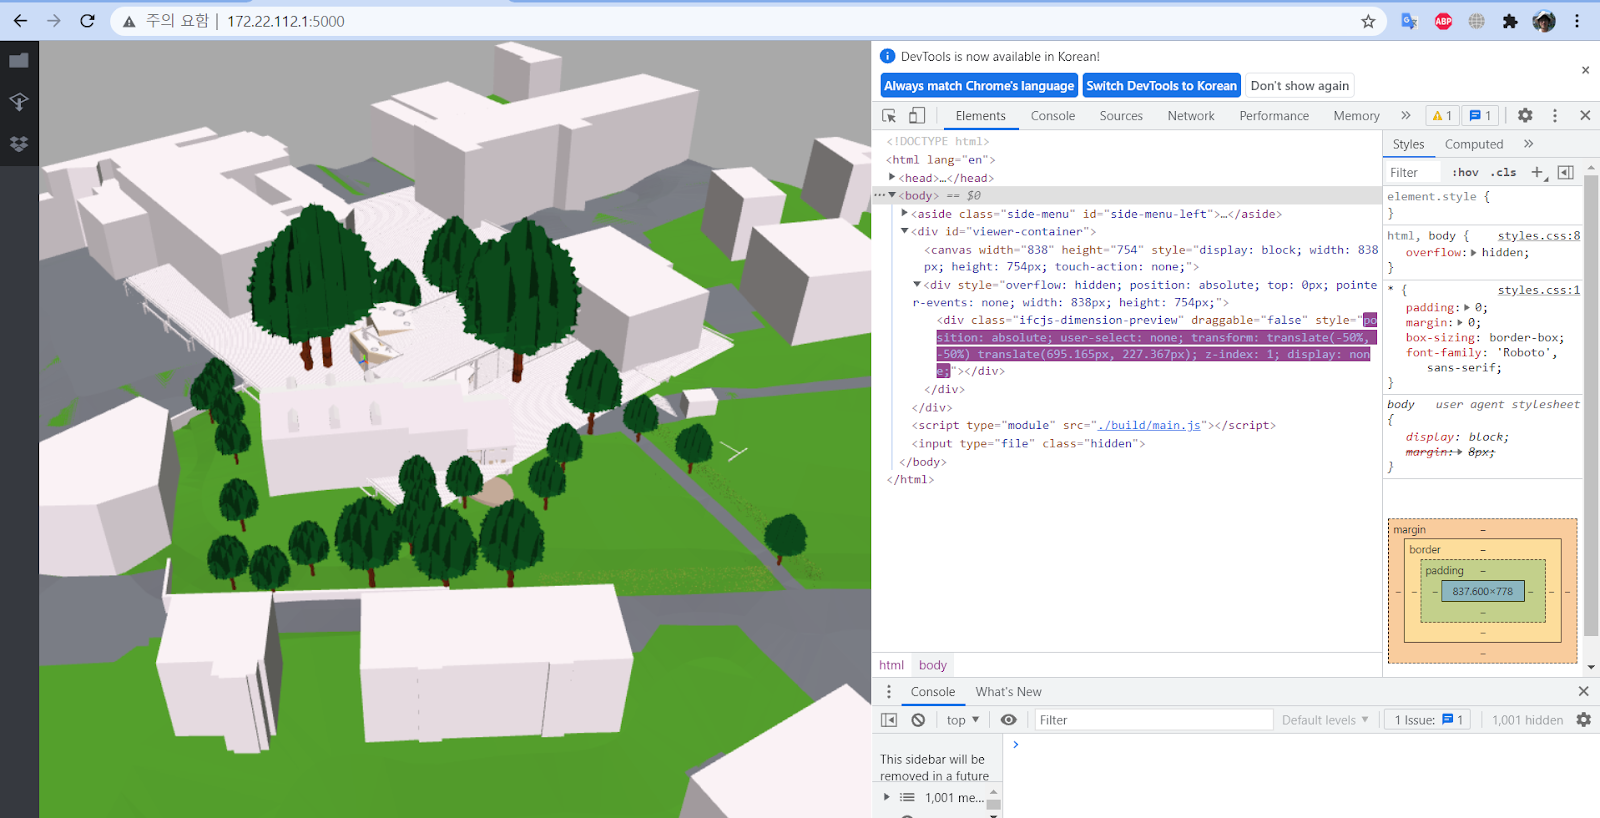Click Always match Chrome's language button
The height and width of the screenshot is (818, 1600).
[979, 86]
